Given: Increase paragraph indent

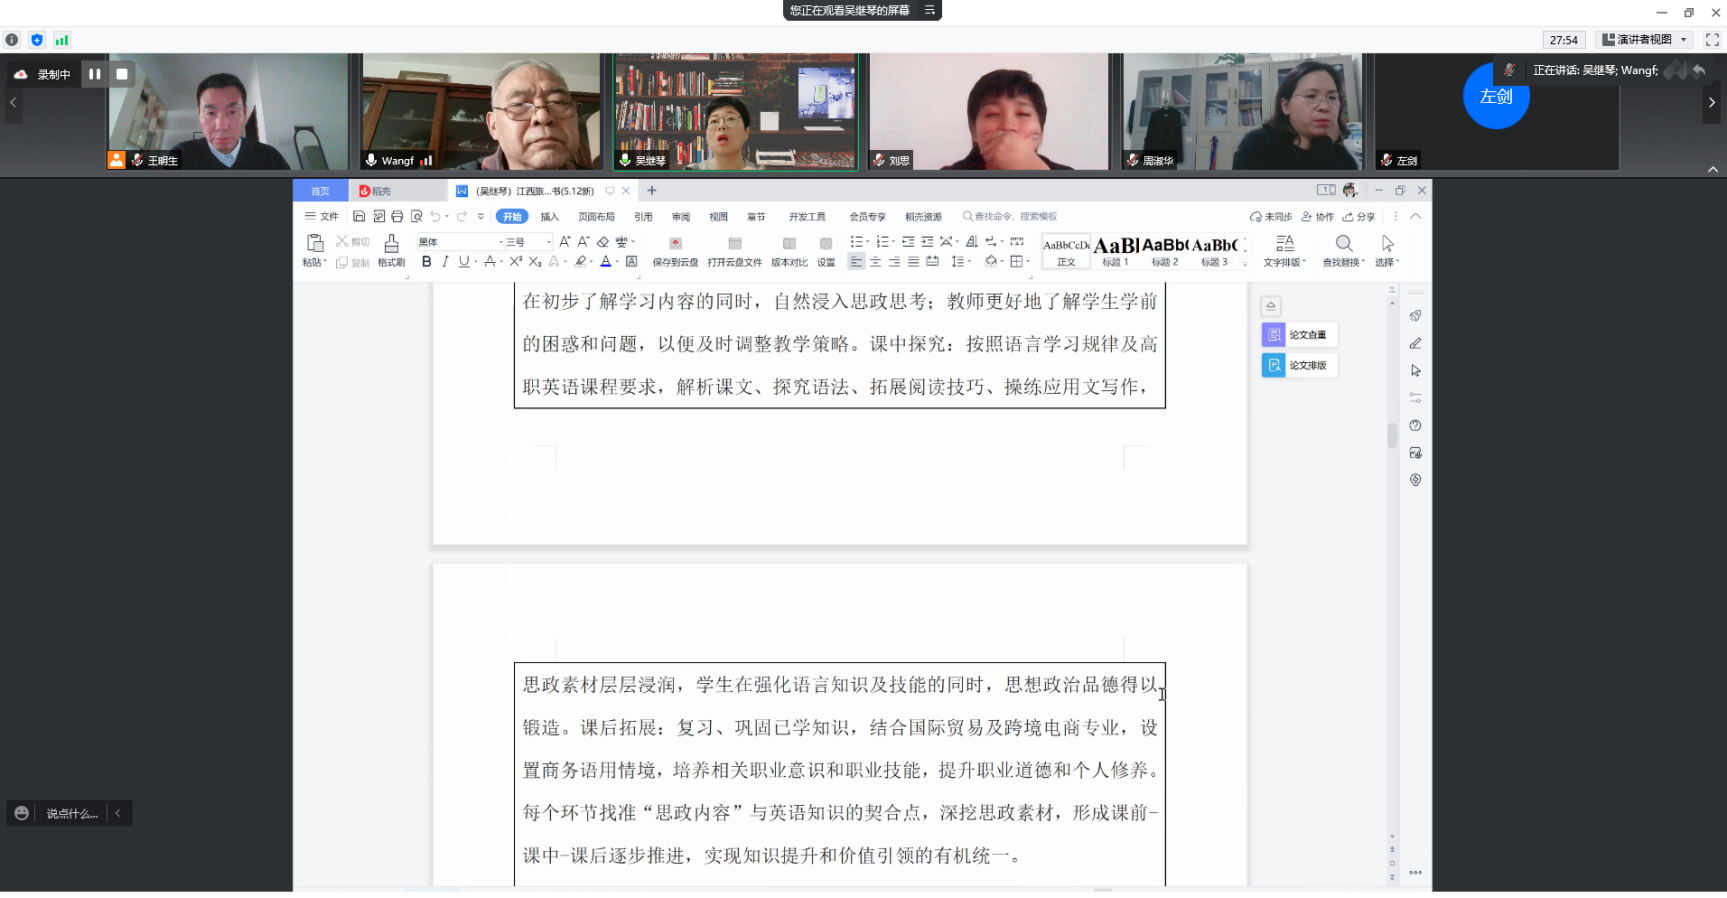Looking at the screenshot, I should (927, 242).
